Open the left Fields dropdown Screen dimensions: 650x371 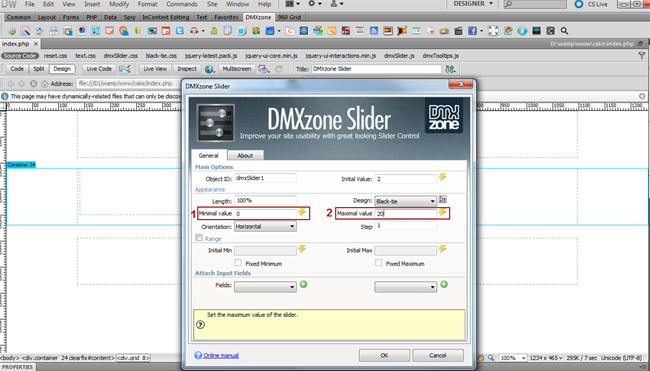[265, 287]
